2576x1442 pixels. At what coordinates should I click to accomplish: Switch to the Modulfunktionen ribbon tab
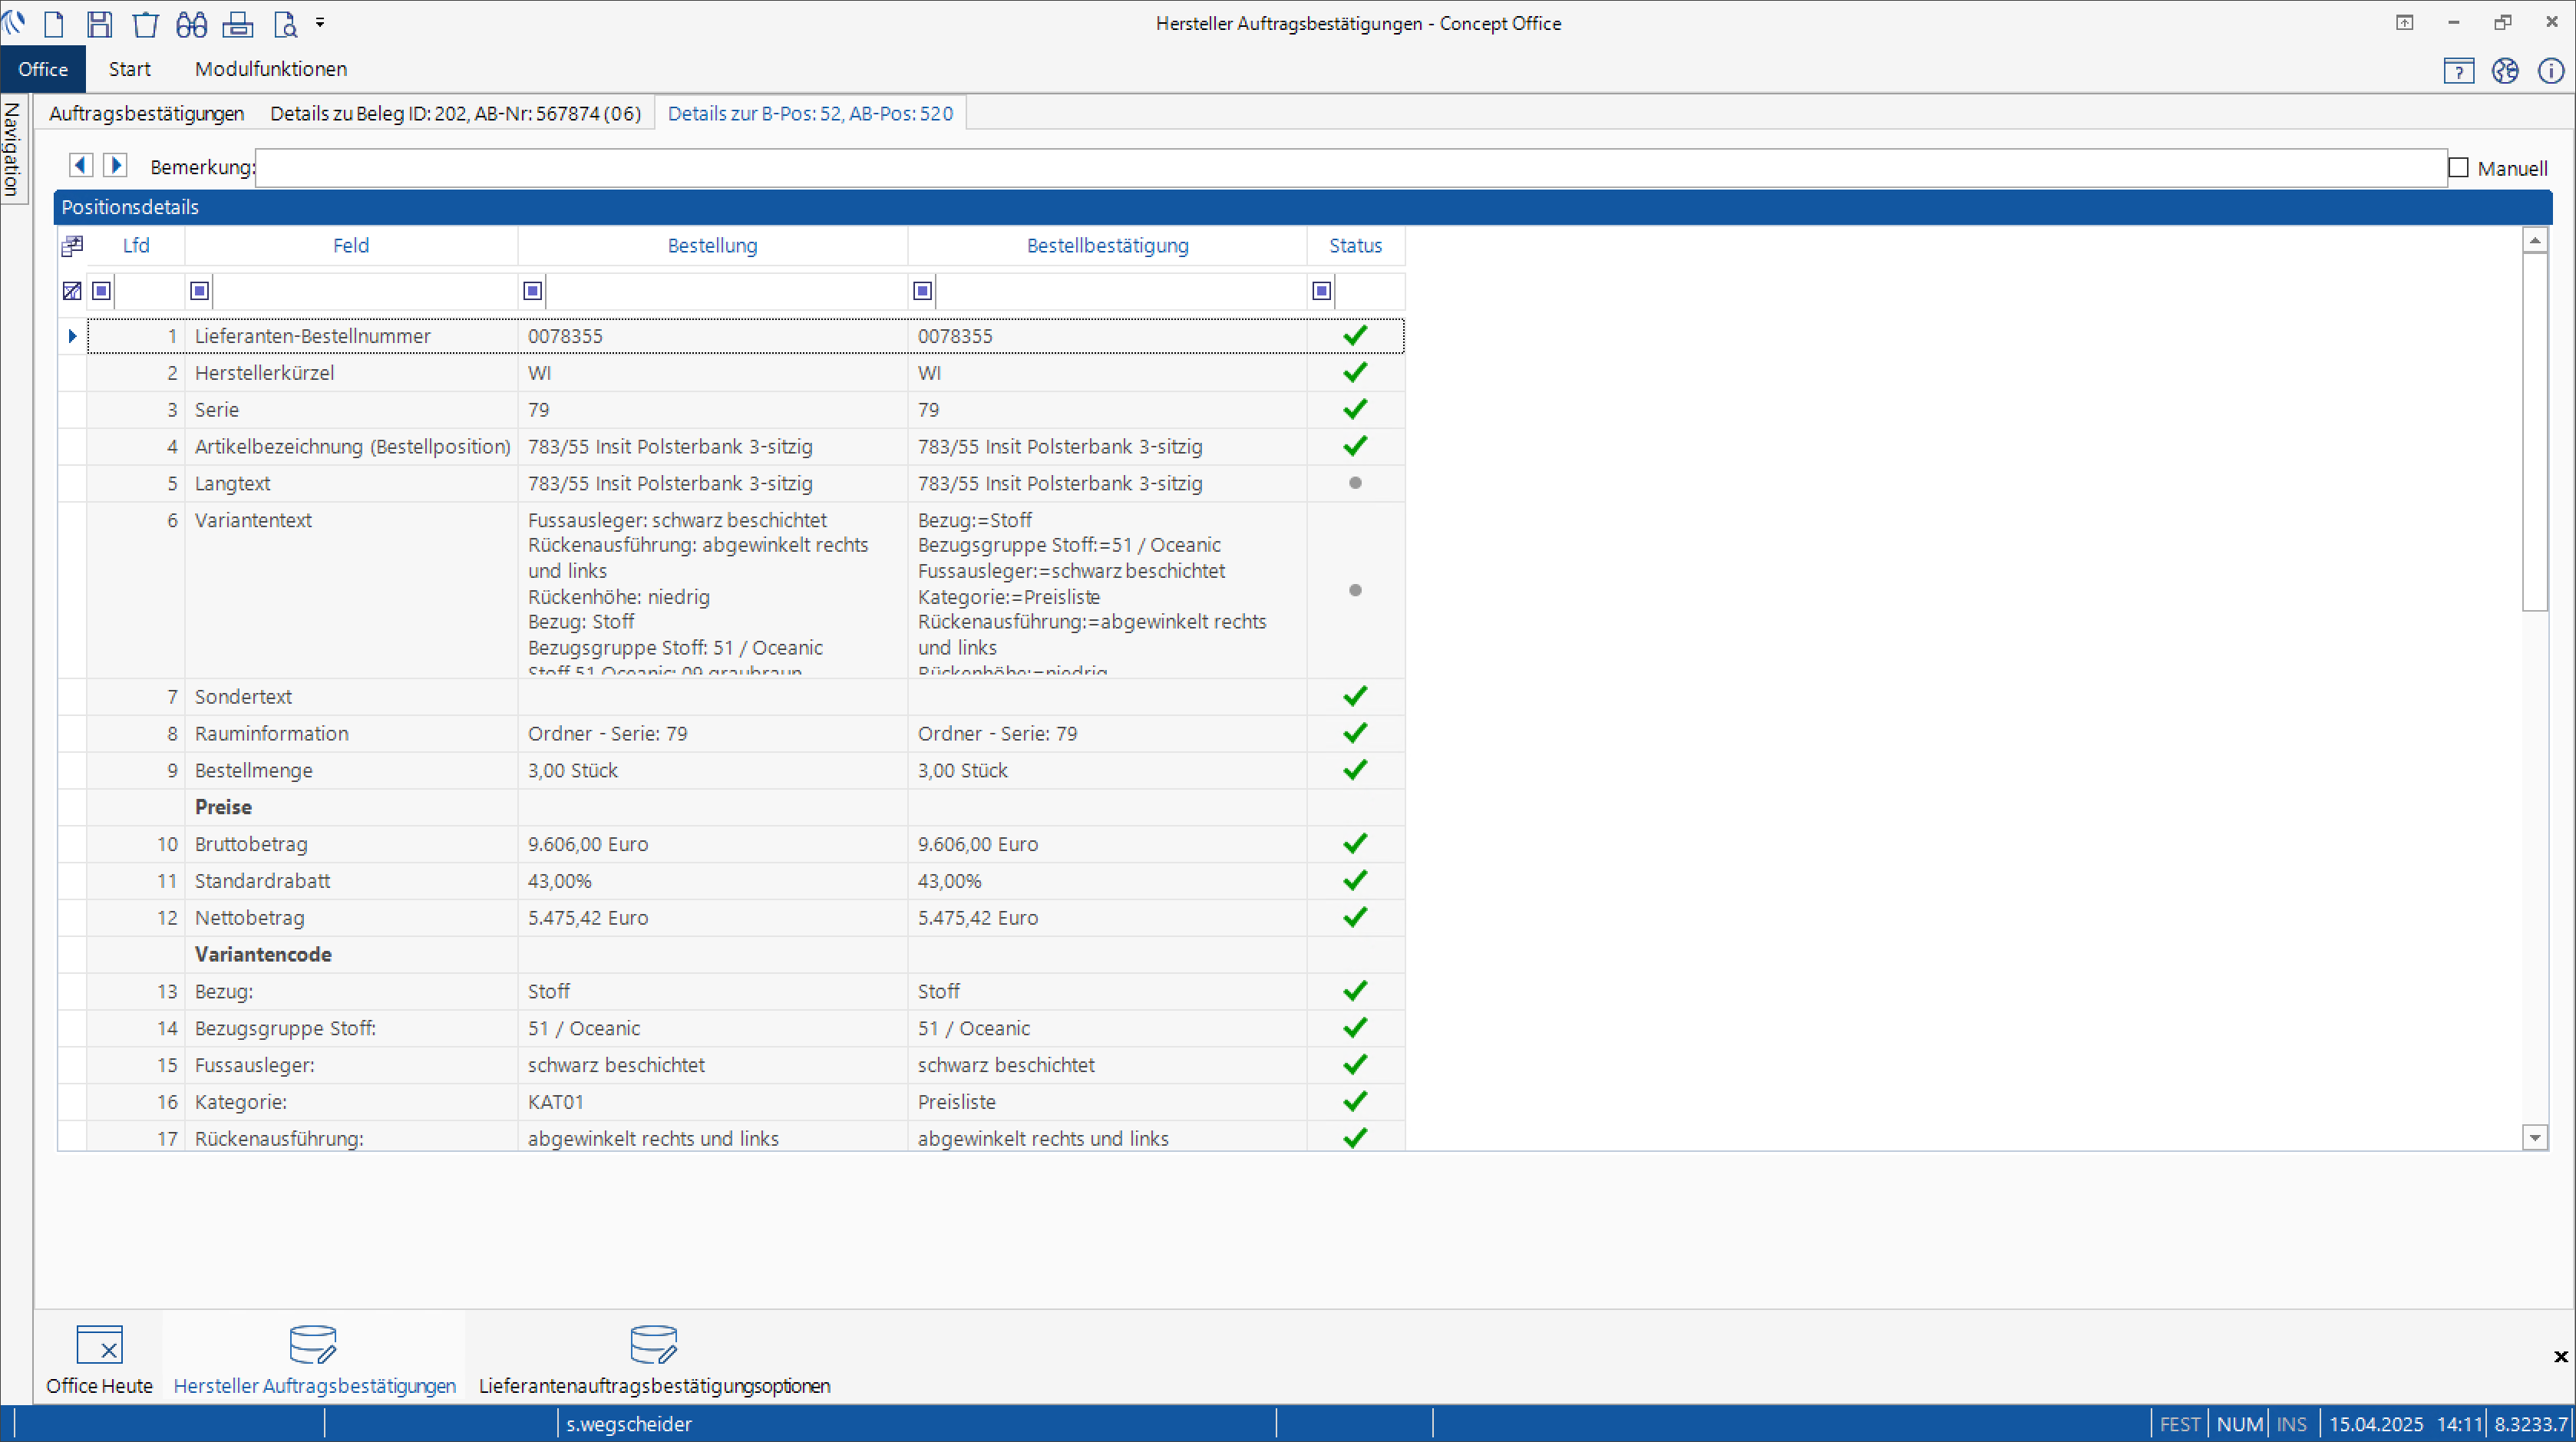pos(270,69)
